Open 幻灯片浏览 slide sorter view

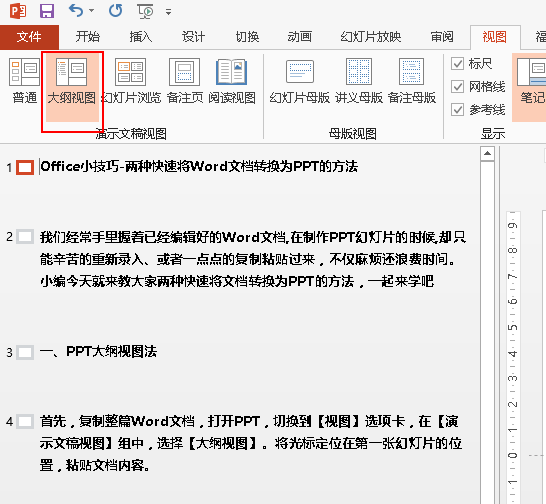pos(131,81)
